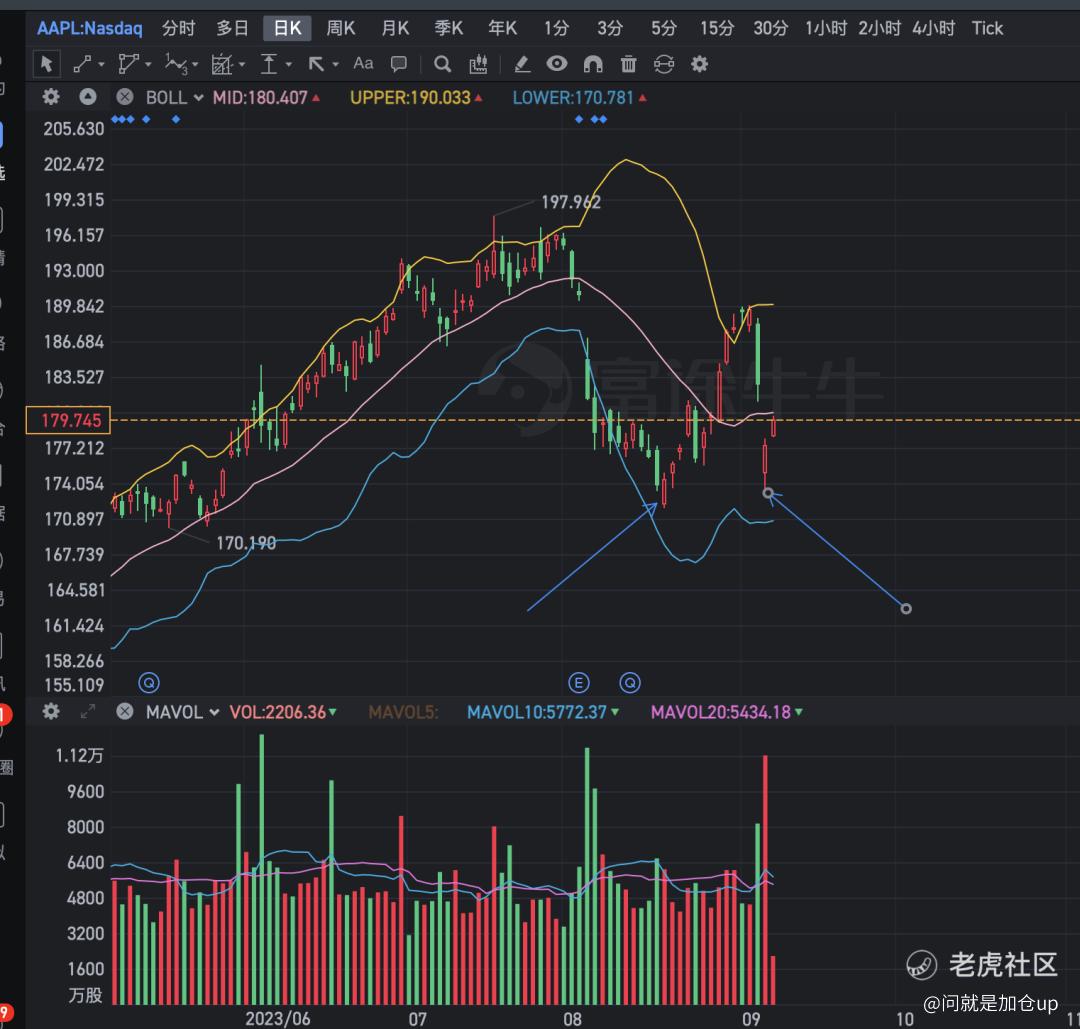
Task: Select the 5分 five-minute interval
Action: click(x=664, y=28)
